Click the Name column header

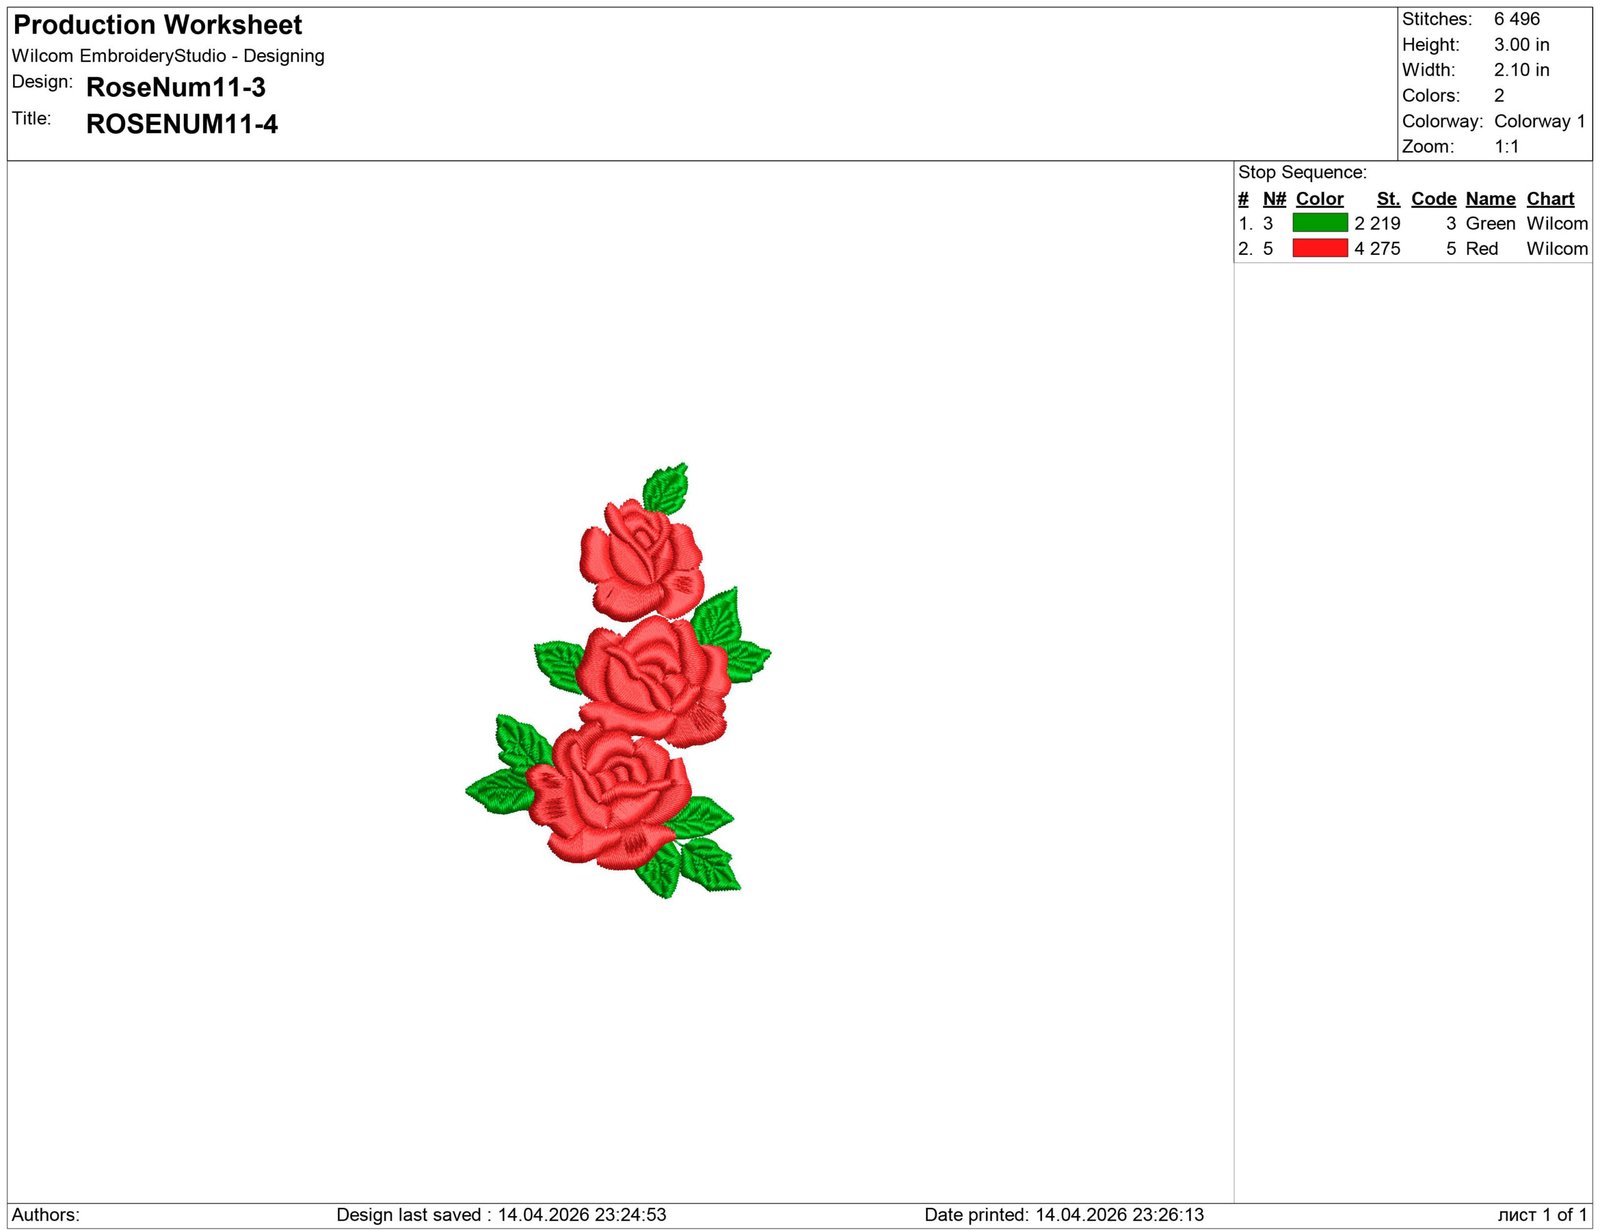click(x=1489, y=198)
